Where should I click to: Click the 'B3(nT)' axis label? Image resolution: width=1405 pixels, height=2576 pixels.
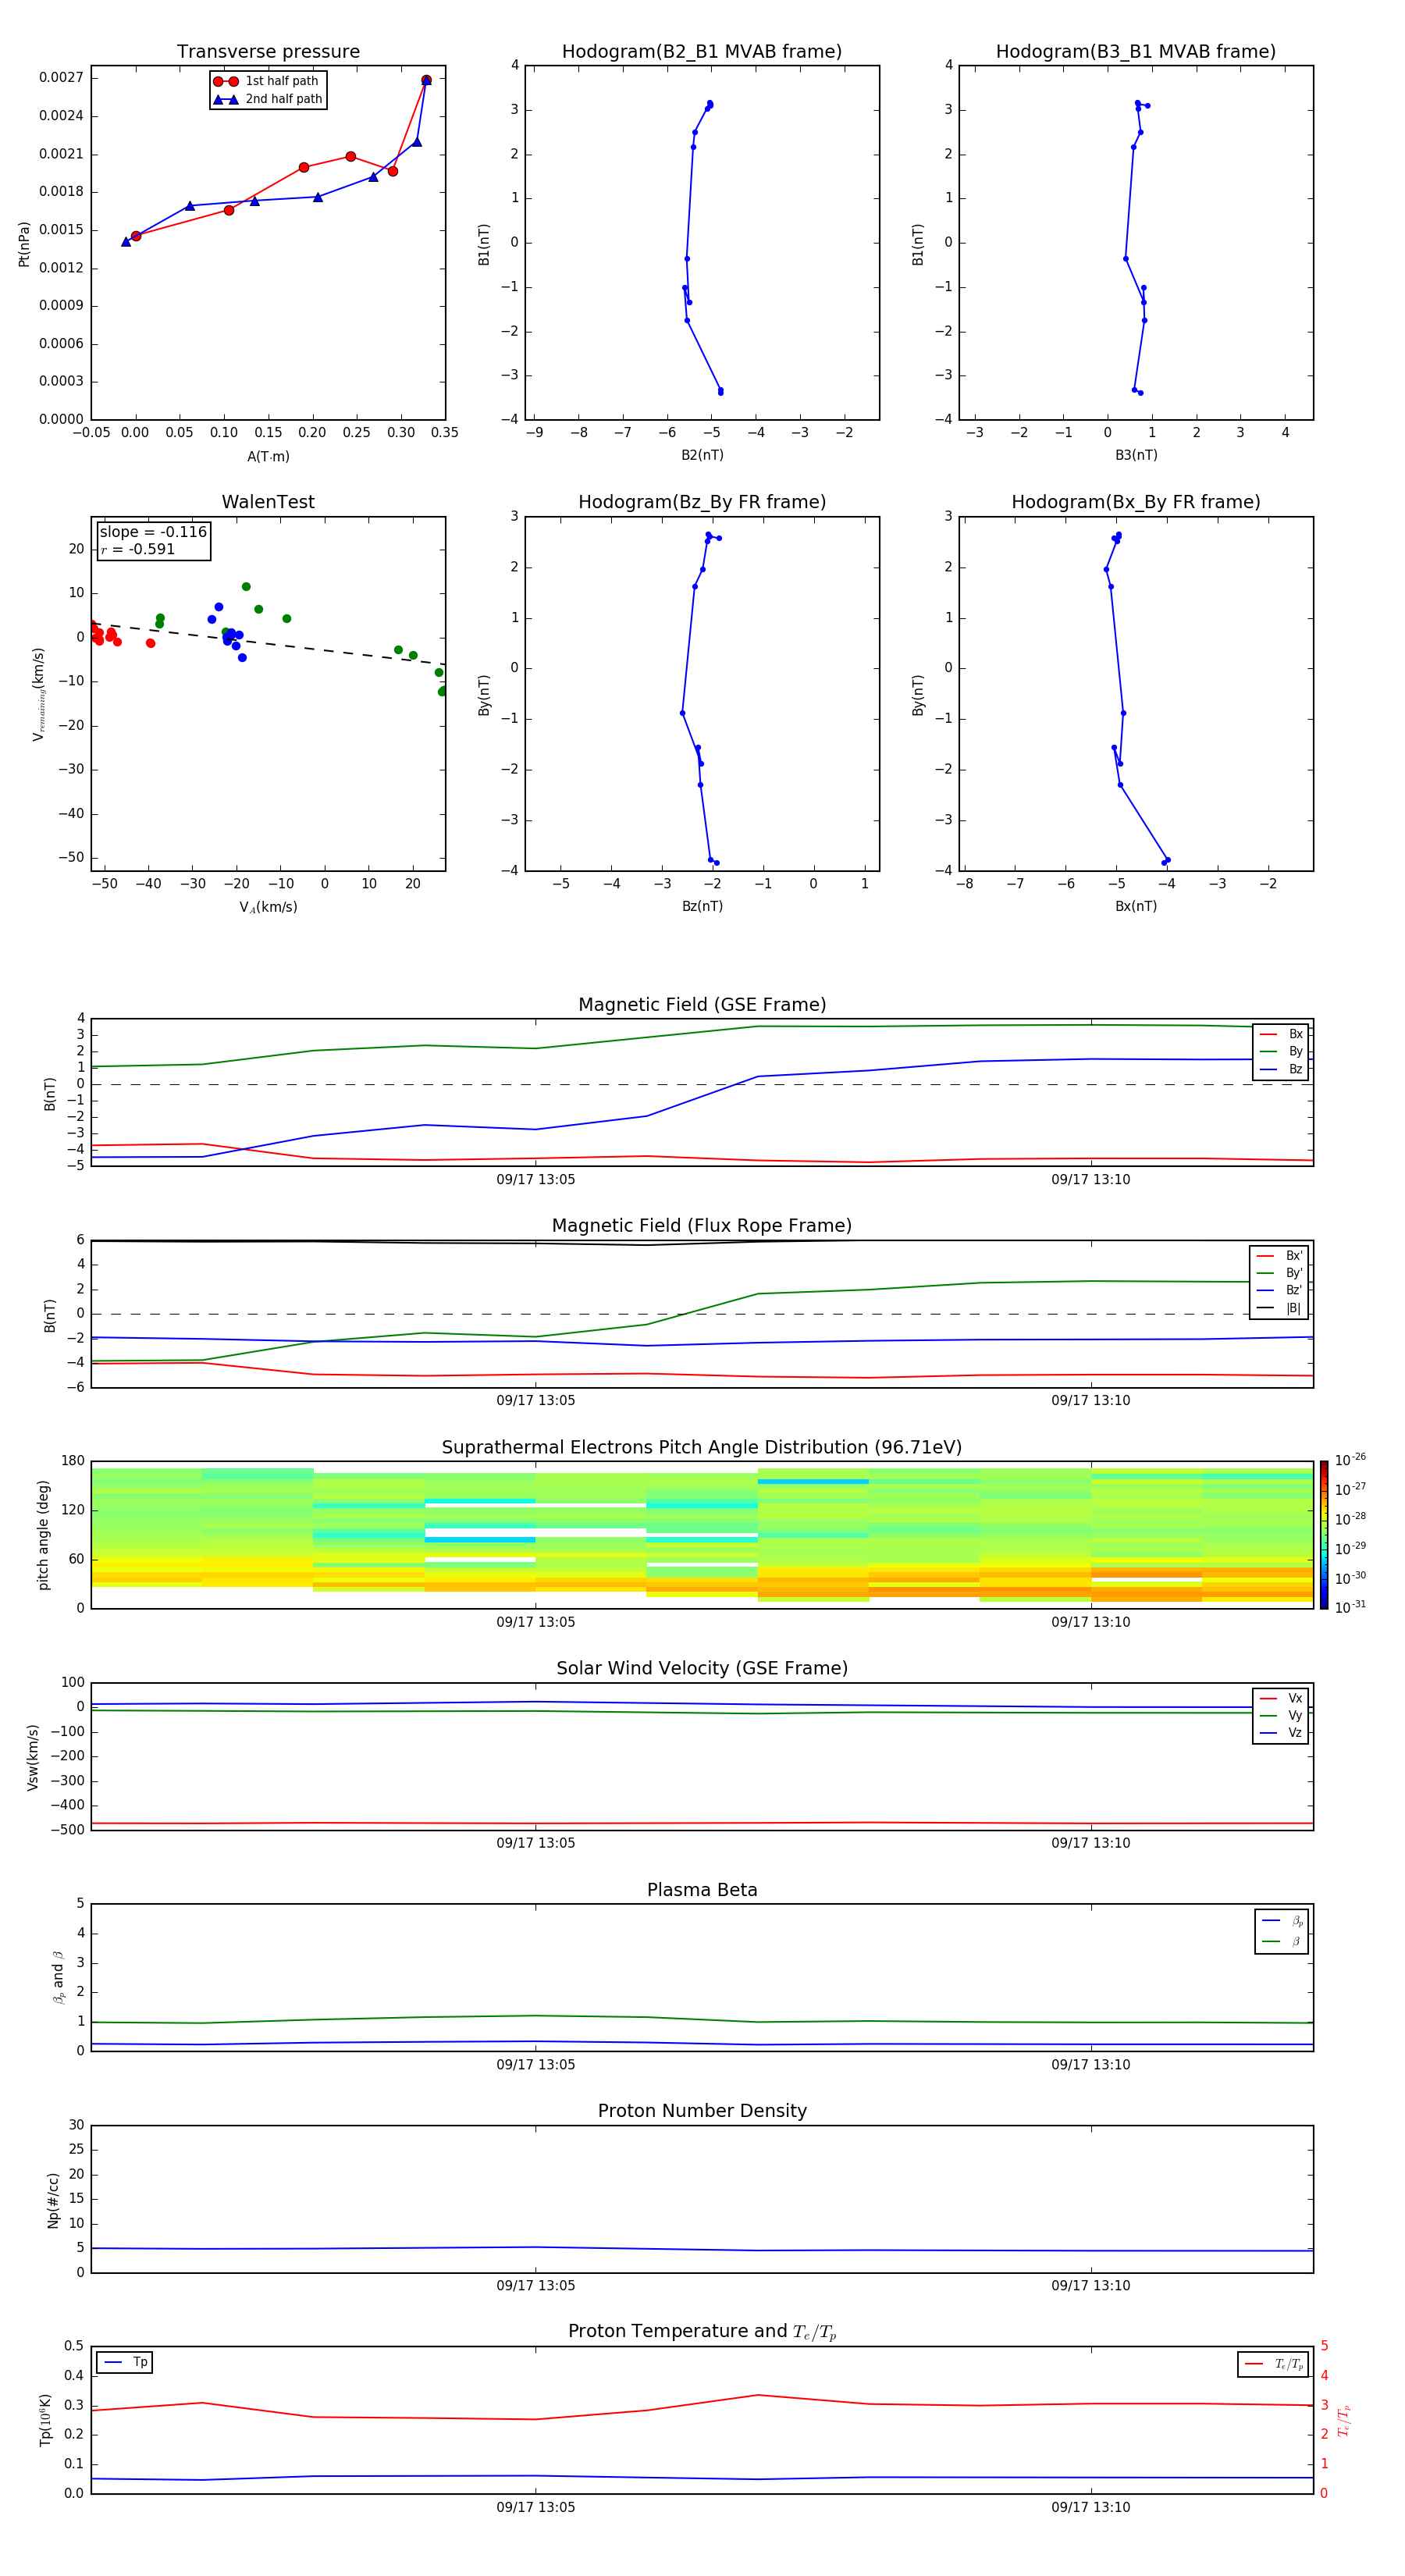[x=1136, y=455]
